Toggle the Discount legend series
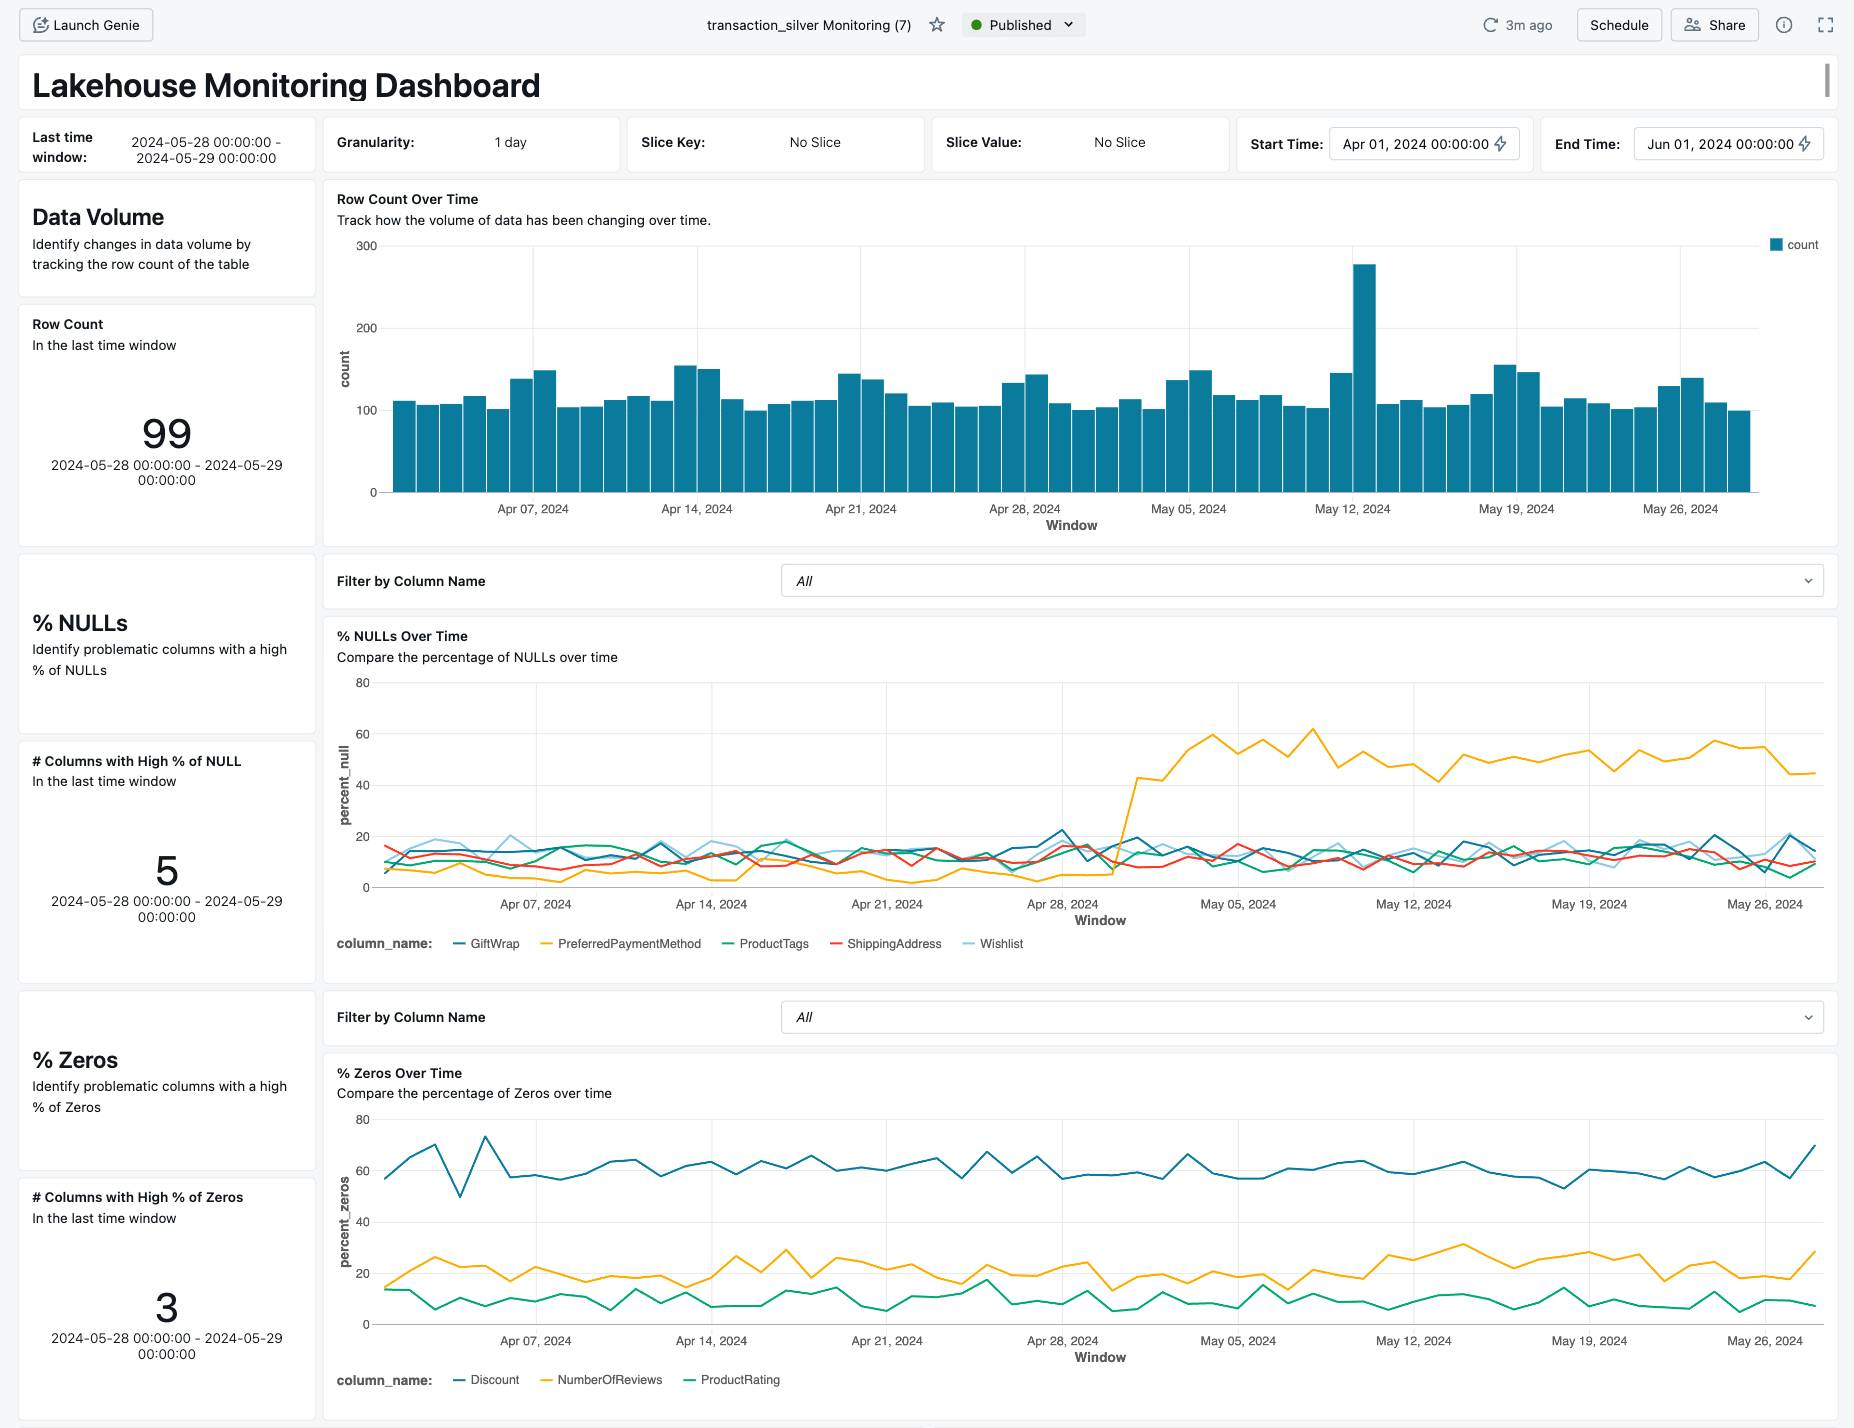 [487, 1380]
